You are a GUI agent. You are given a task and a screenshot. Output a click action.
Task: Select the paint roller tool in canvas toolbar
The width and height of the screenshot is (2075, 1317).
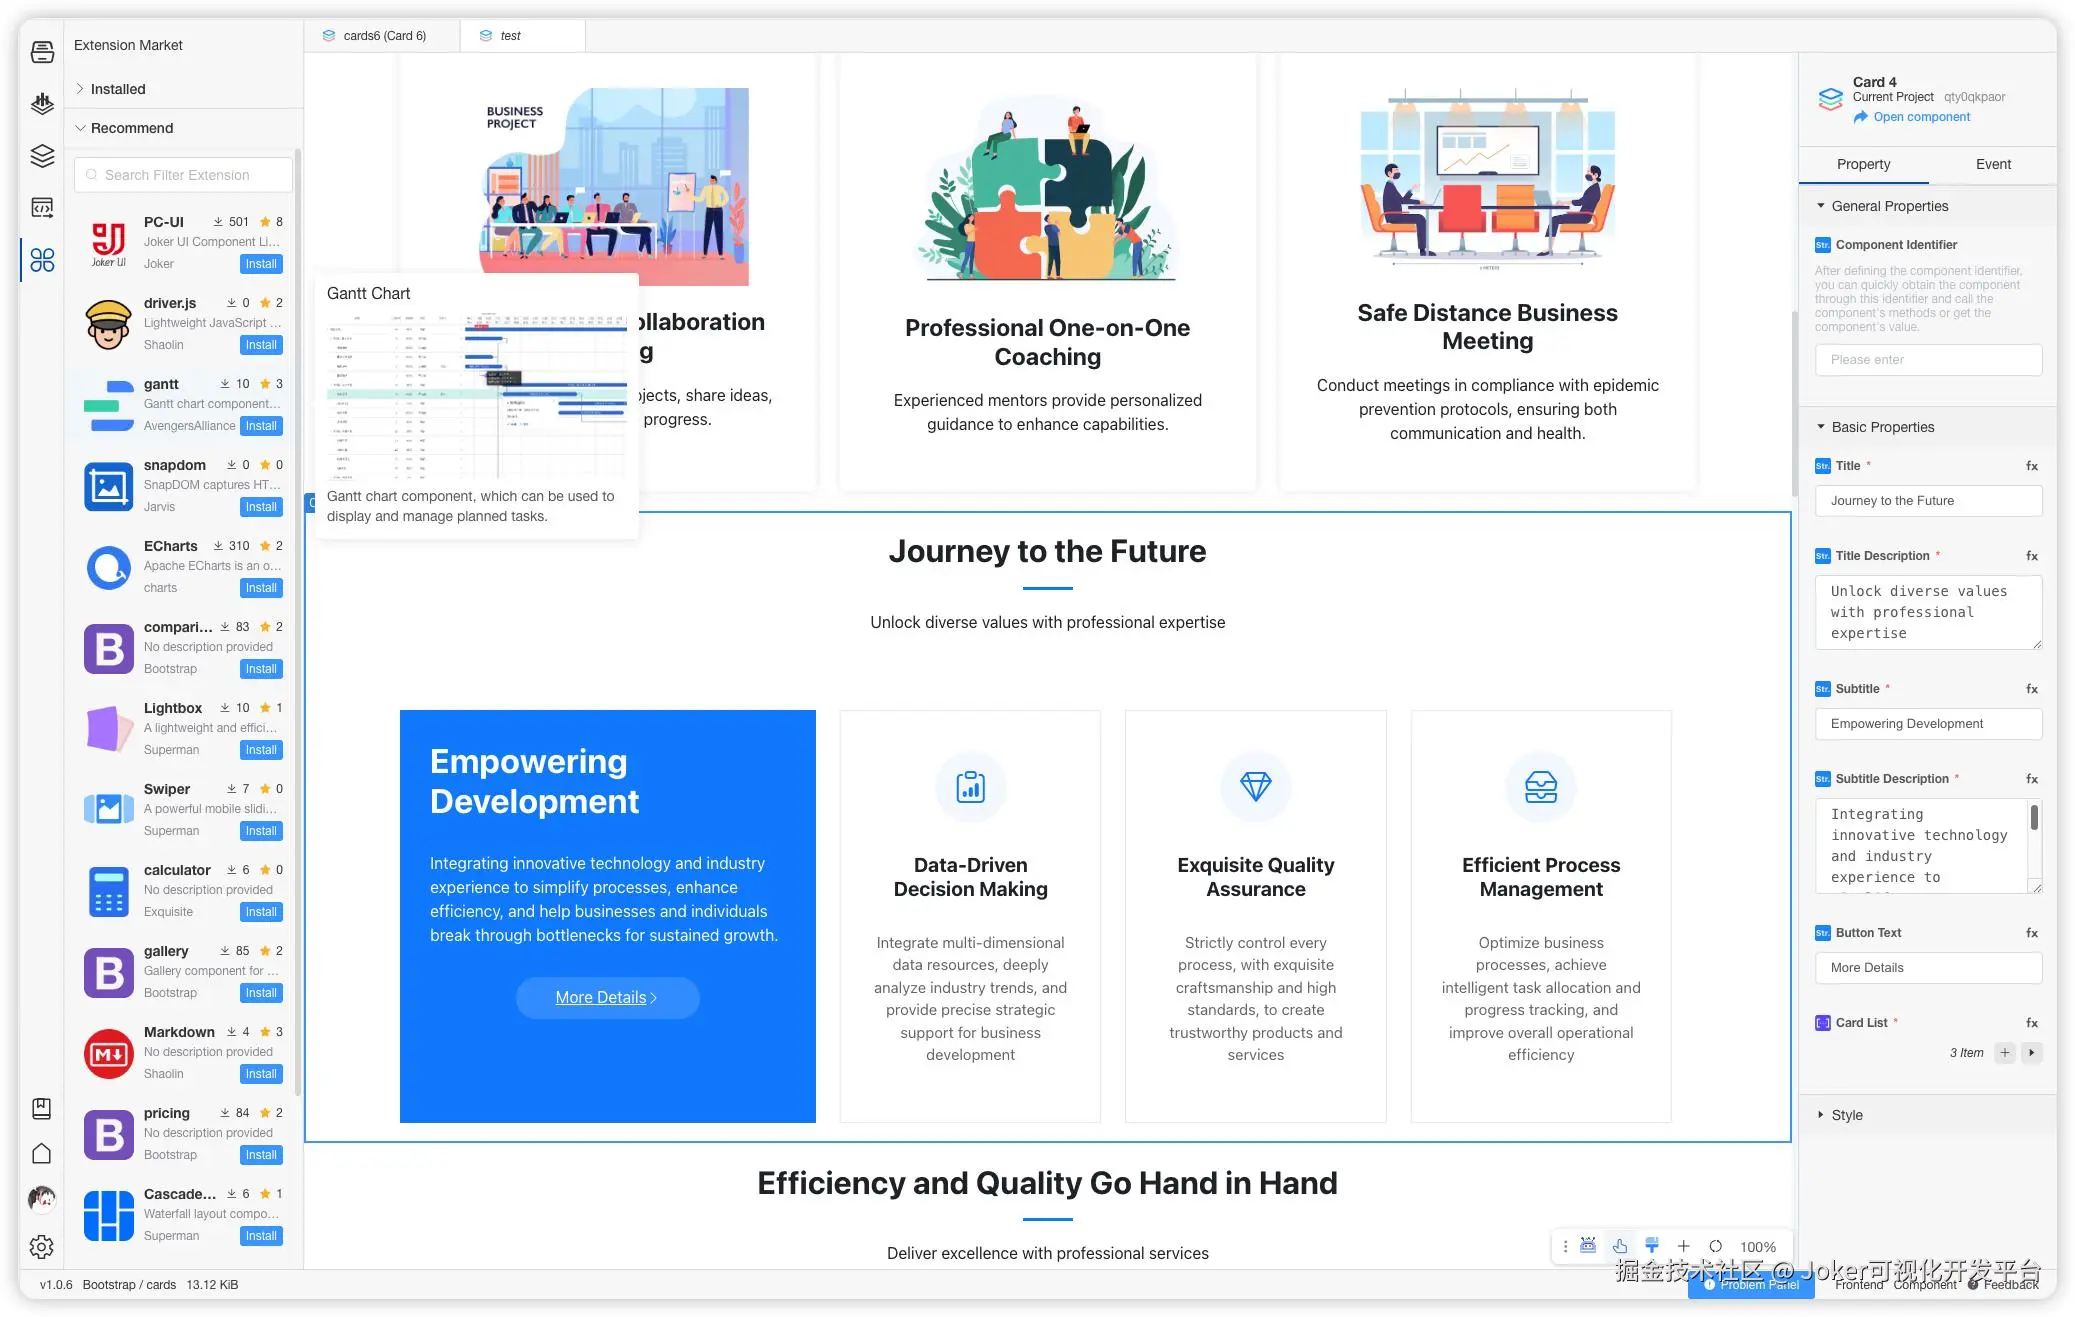point(1652,1246)
